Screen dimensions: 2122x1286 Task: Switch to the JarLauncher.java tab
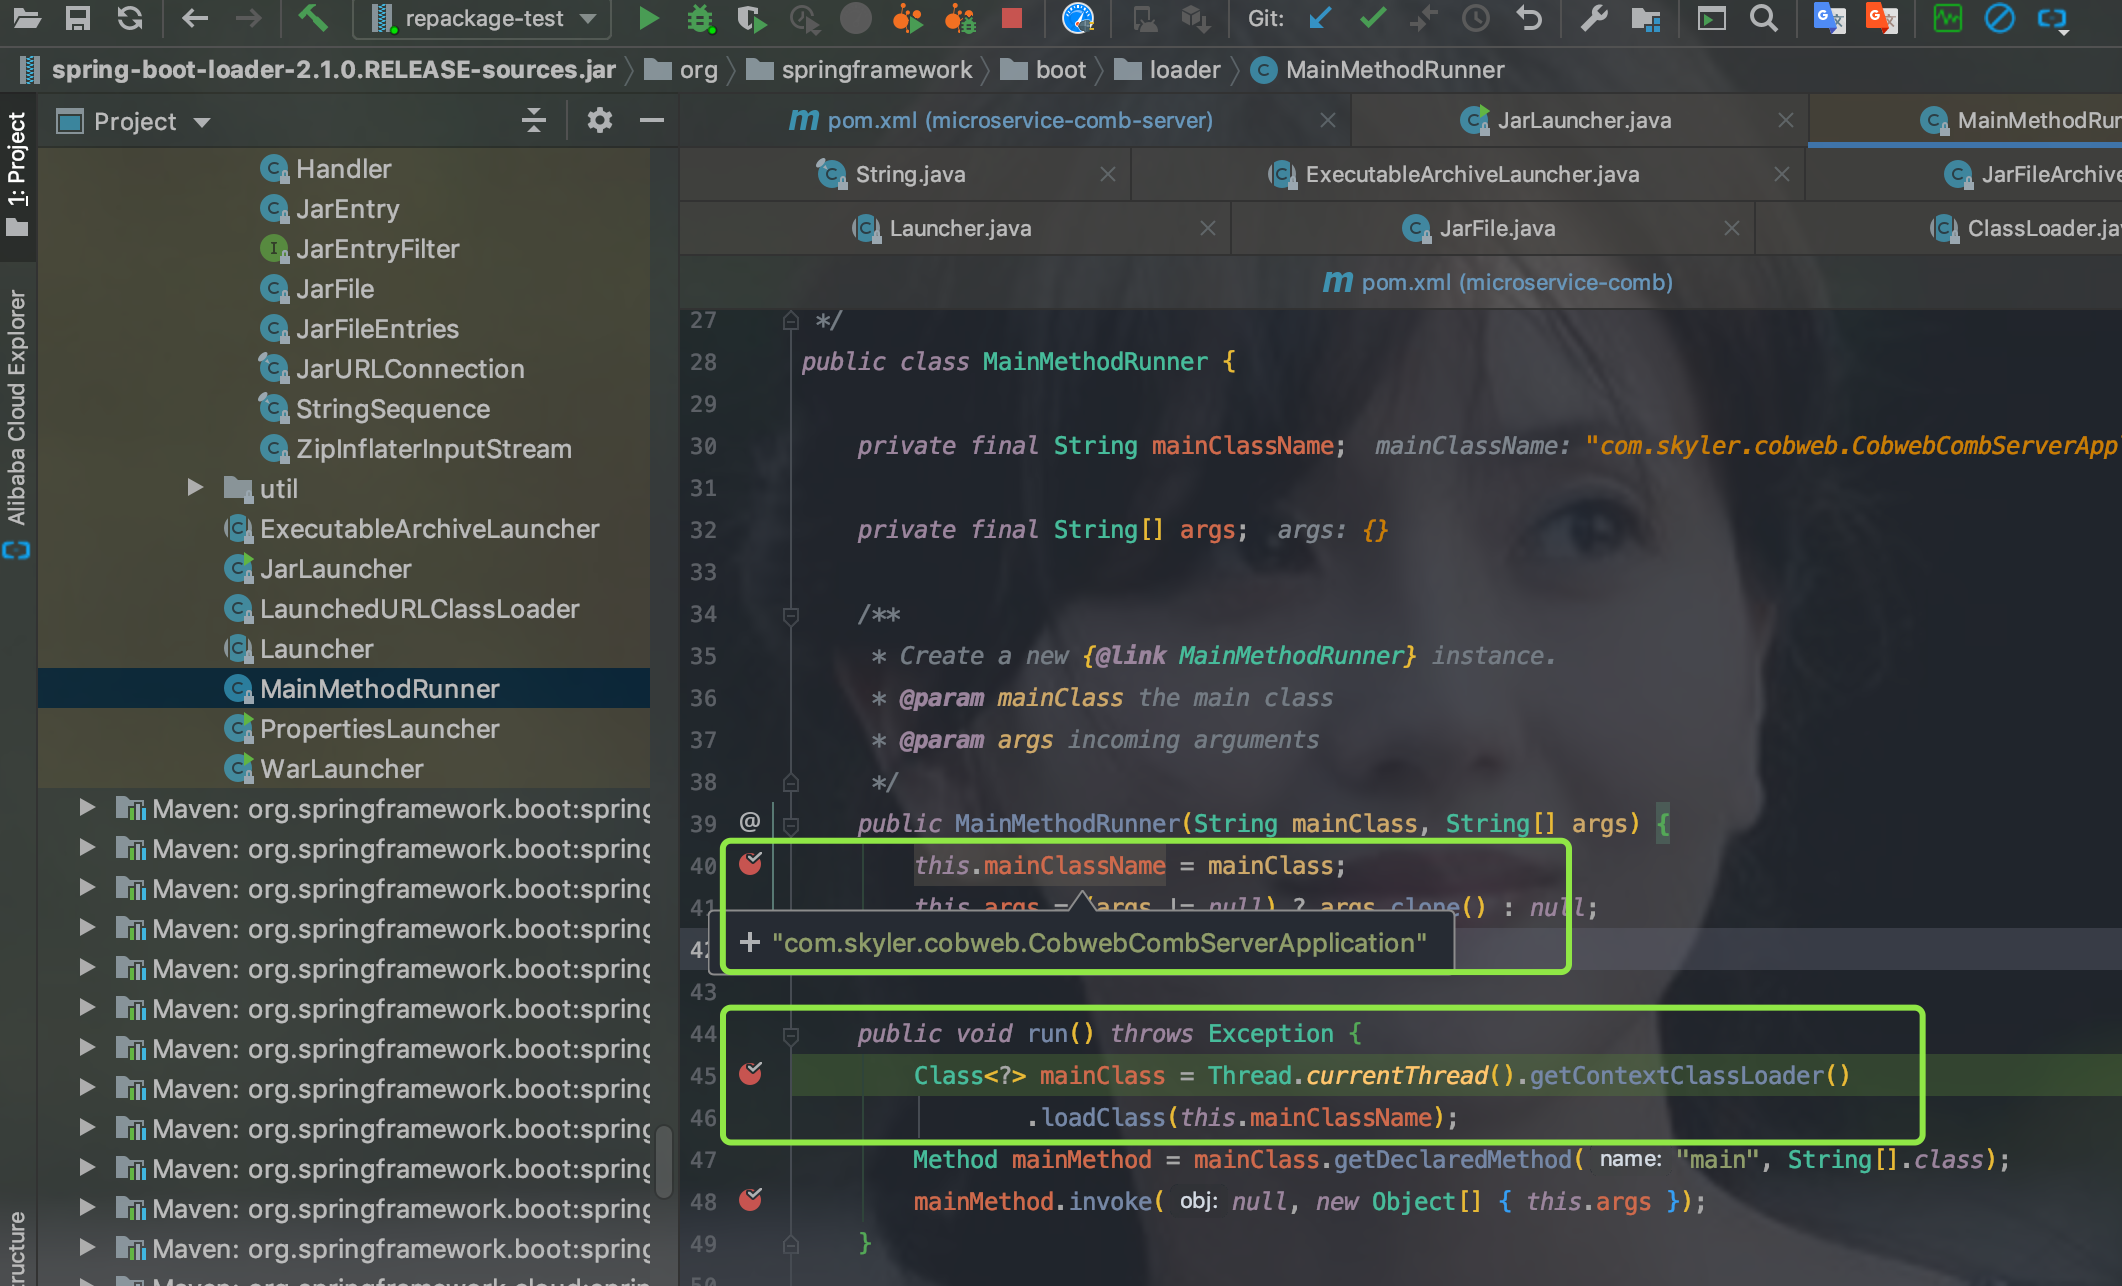(1583, 121)
